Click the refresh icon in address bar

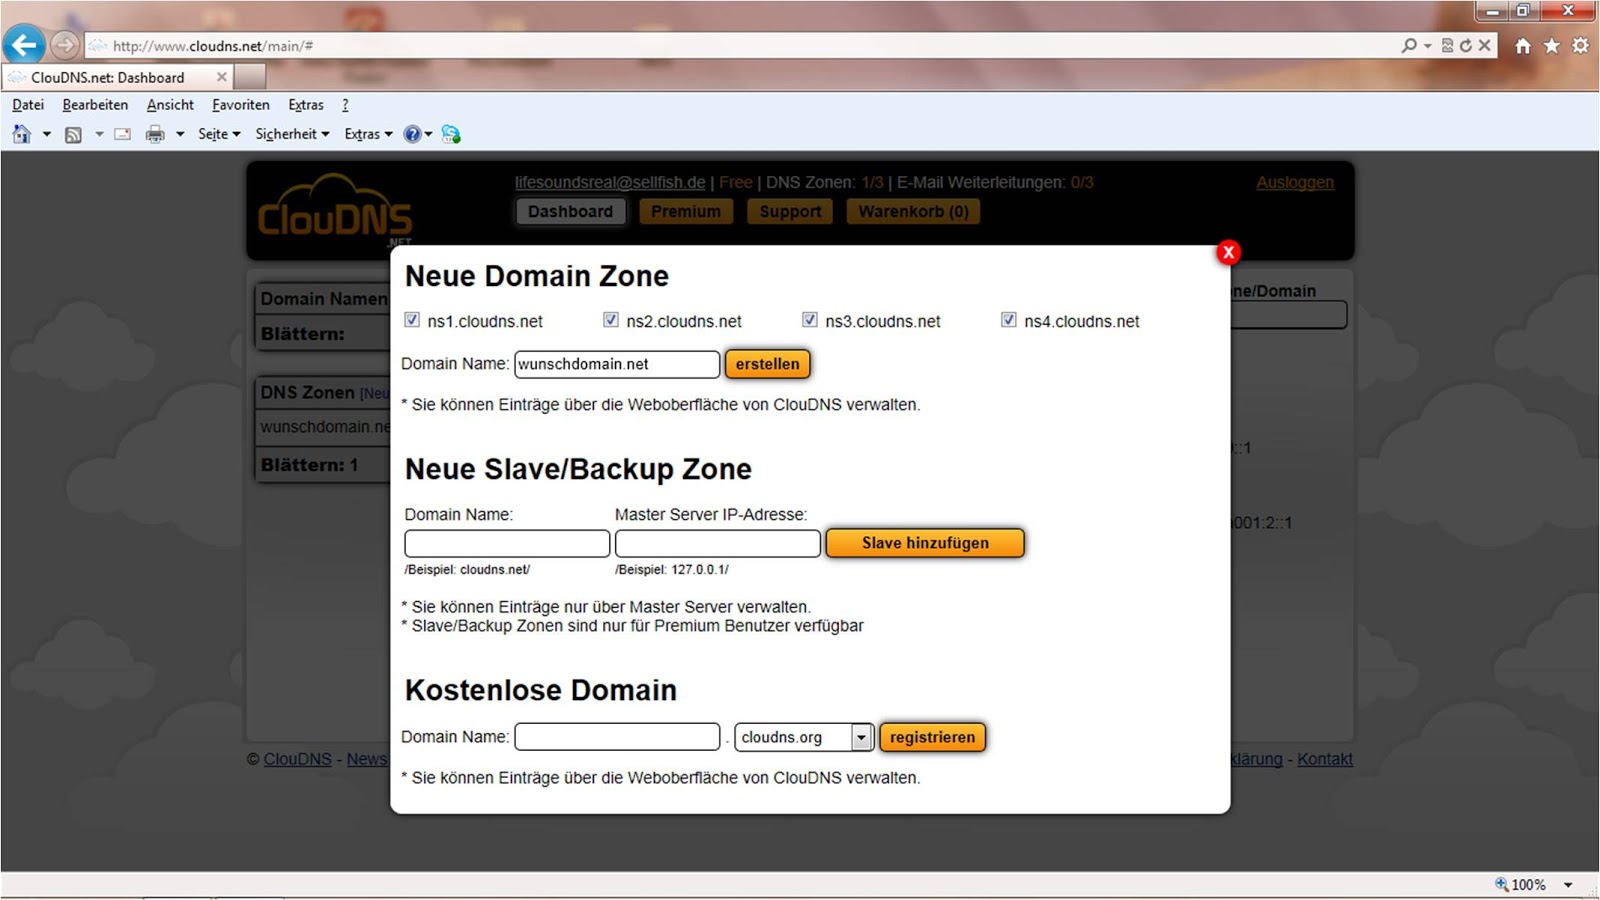point(1466,45)
